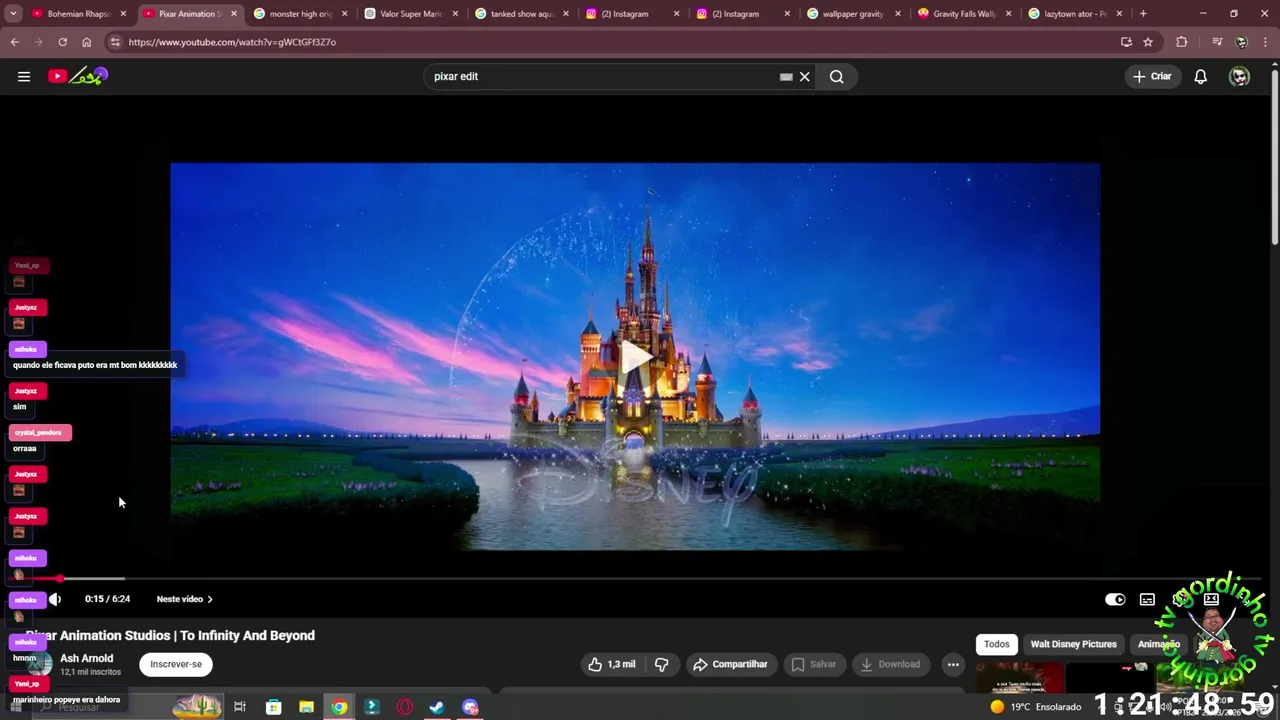Open the on-screen keyboard in search box
The width and height of the screenshot is (1280, 720).
pos(786,76)
